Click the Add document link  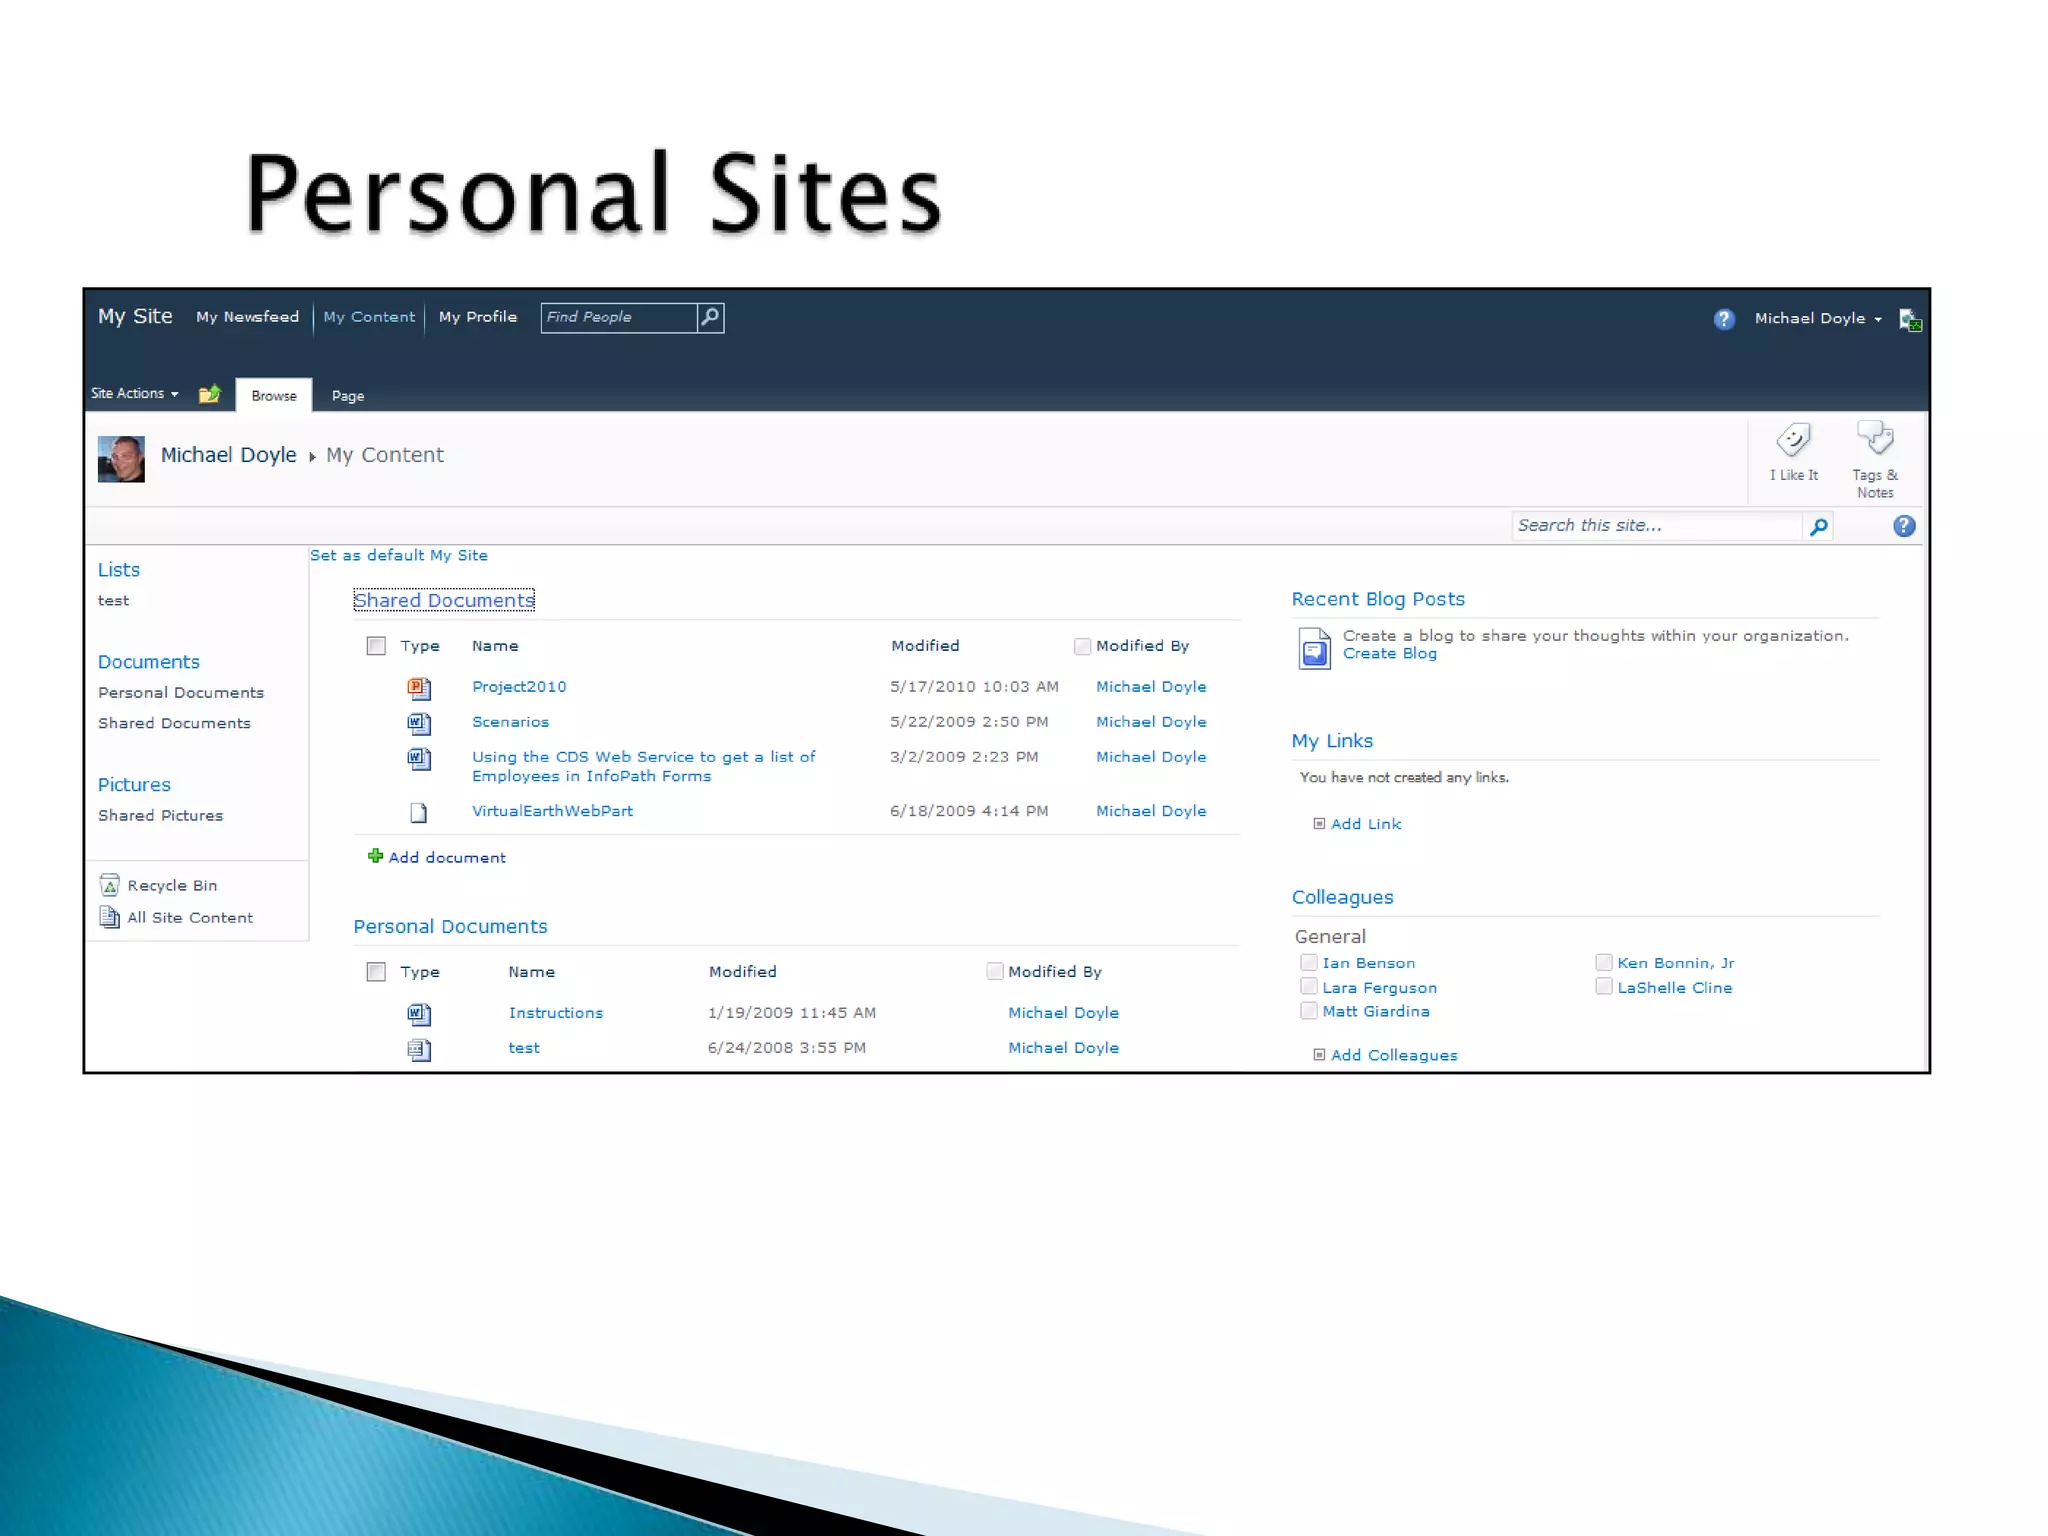[446, 858]
